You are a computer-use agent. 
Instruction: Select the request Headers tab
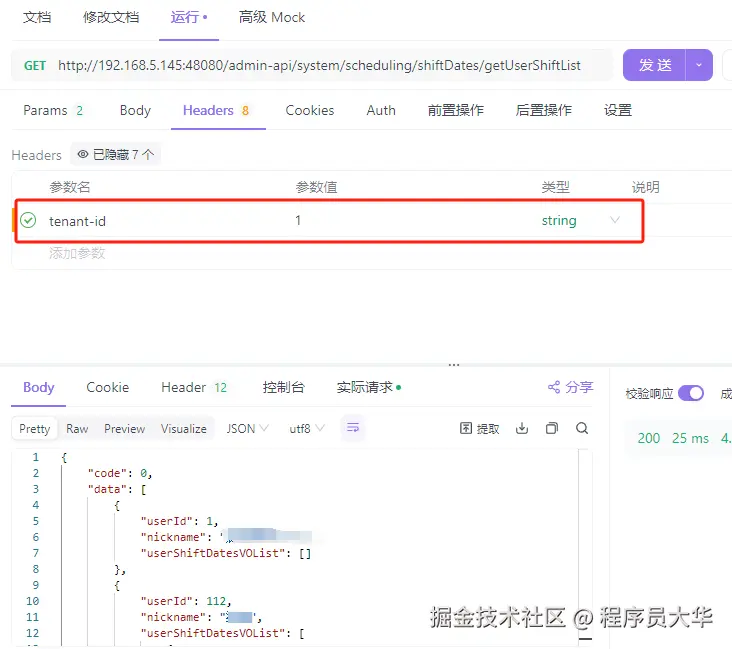click(216, 111)
